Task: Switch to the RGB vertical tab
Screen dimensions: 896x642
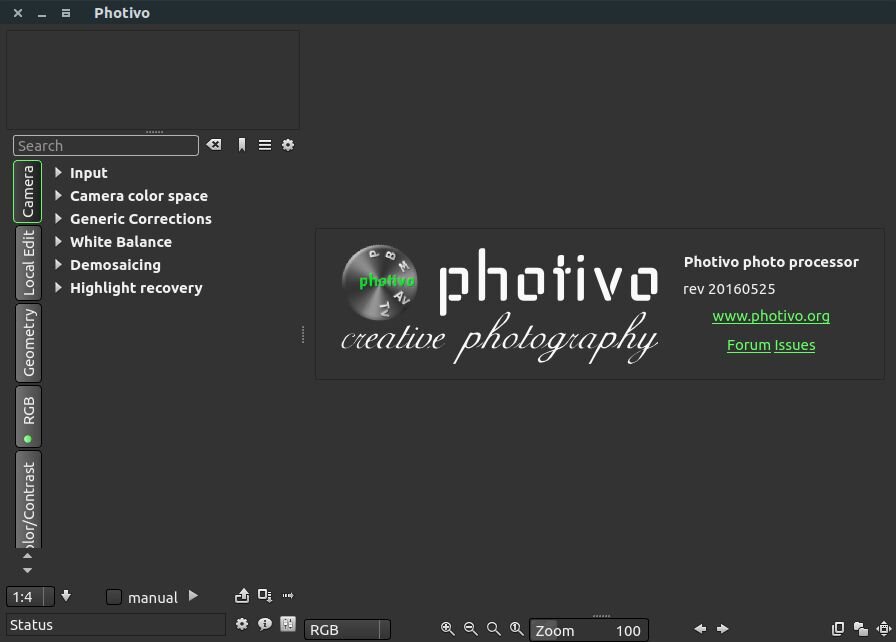Action: (28, 416)
